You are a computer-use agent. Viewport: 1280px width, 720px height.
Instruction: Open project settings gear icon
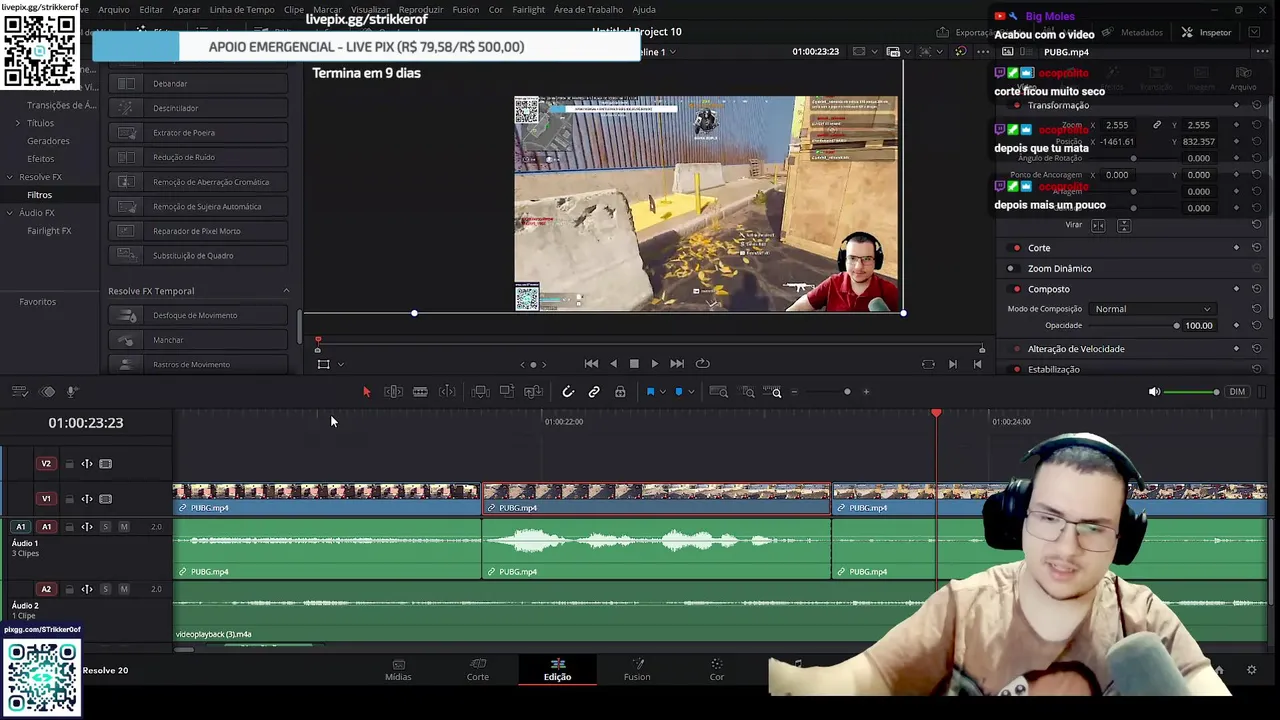1251,670
